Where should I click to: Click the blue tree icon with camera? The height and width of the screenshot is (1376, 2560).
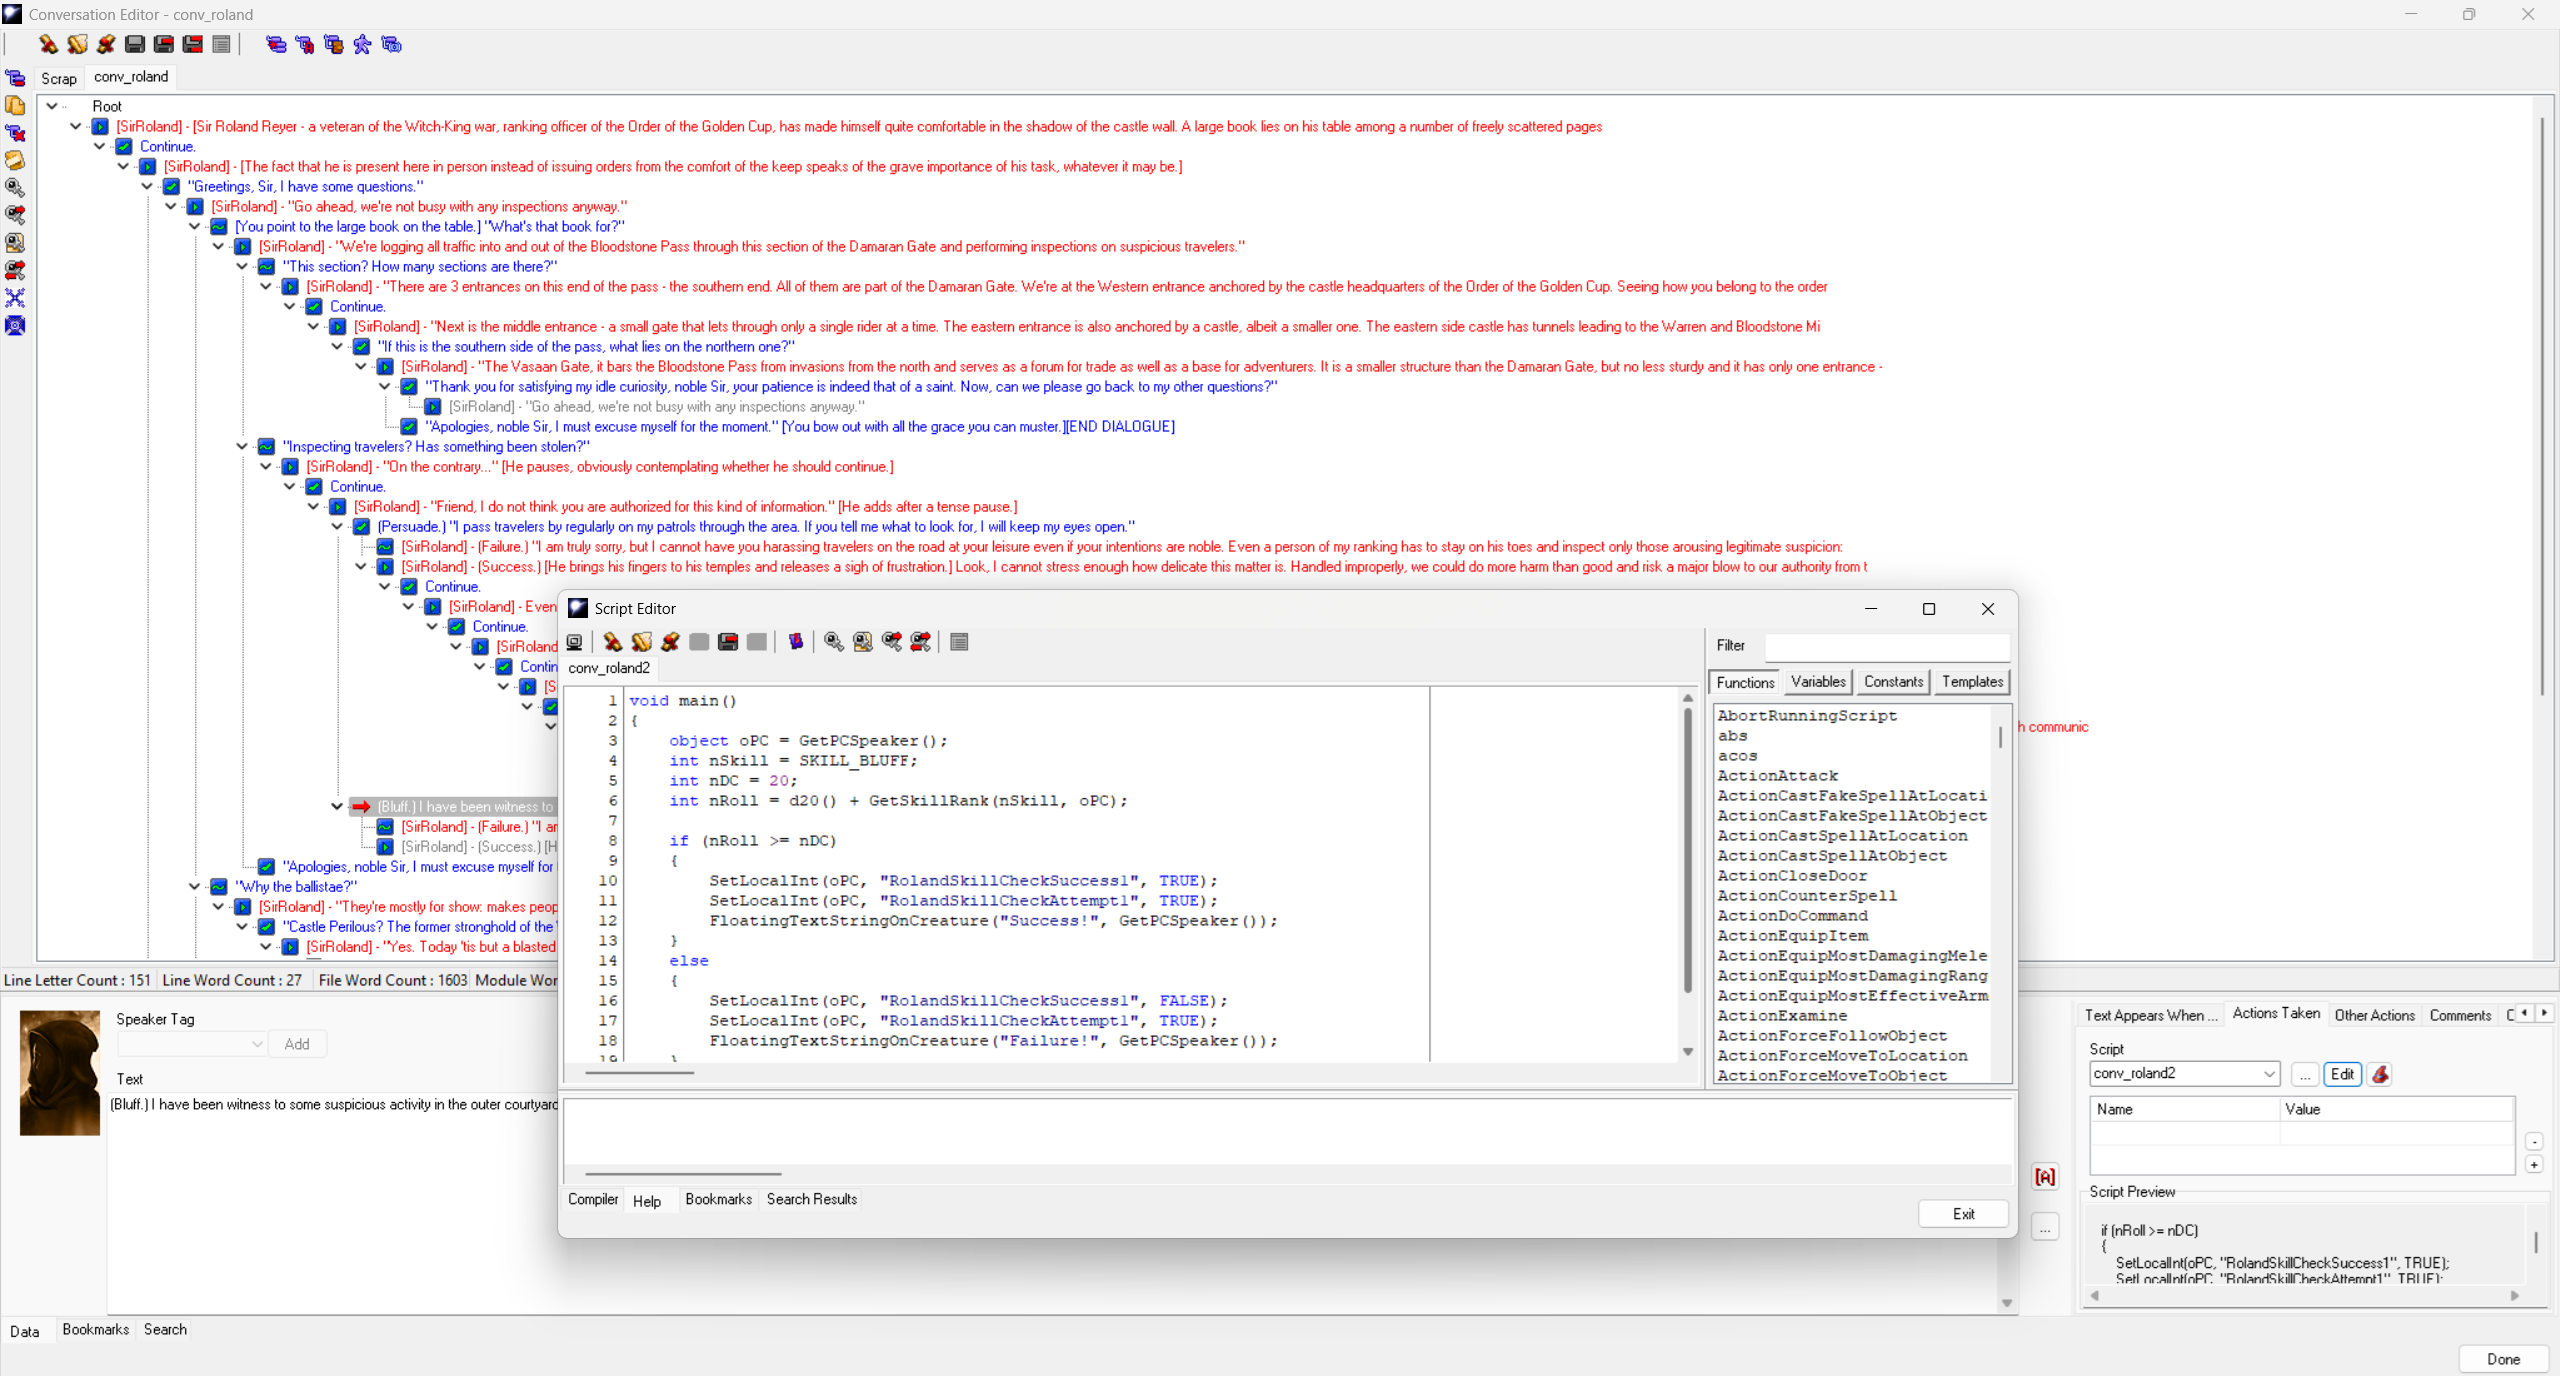(x=392, y=44)
